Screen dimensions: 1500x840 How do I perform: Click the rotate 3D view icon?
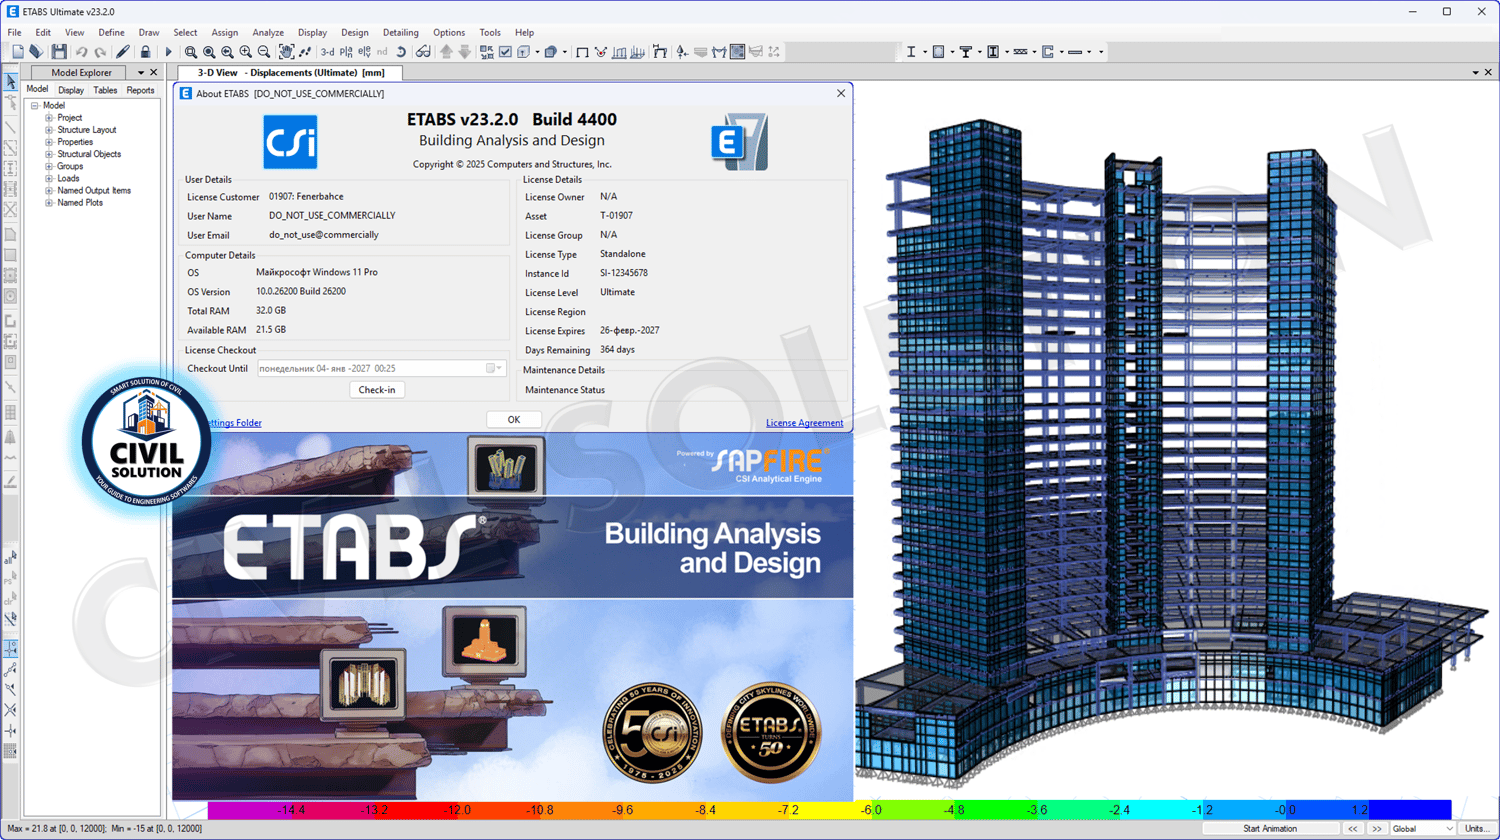click(401, 52)
